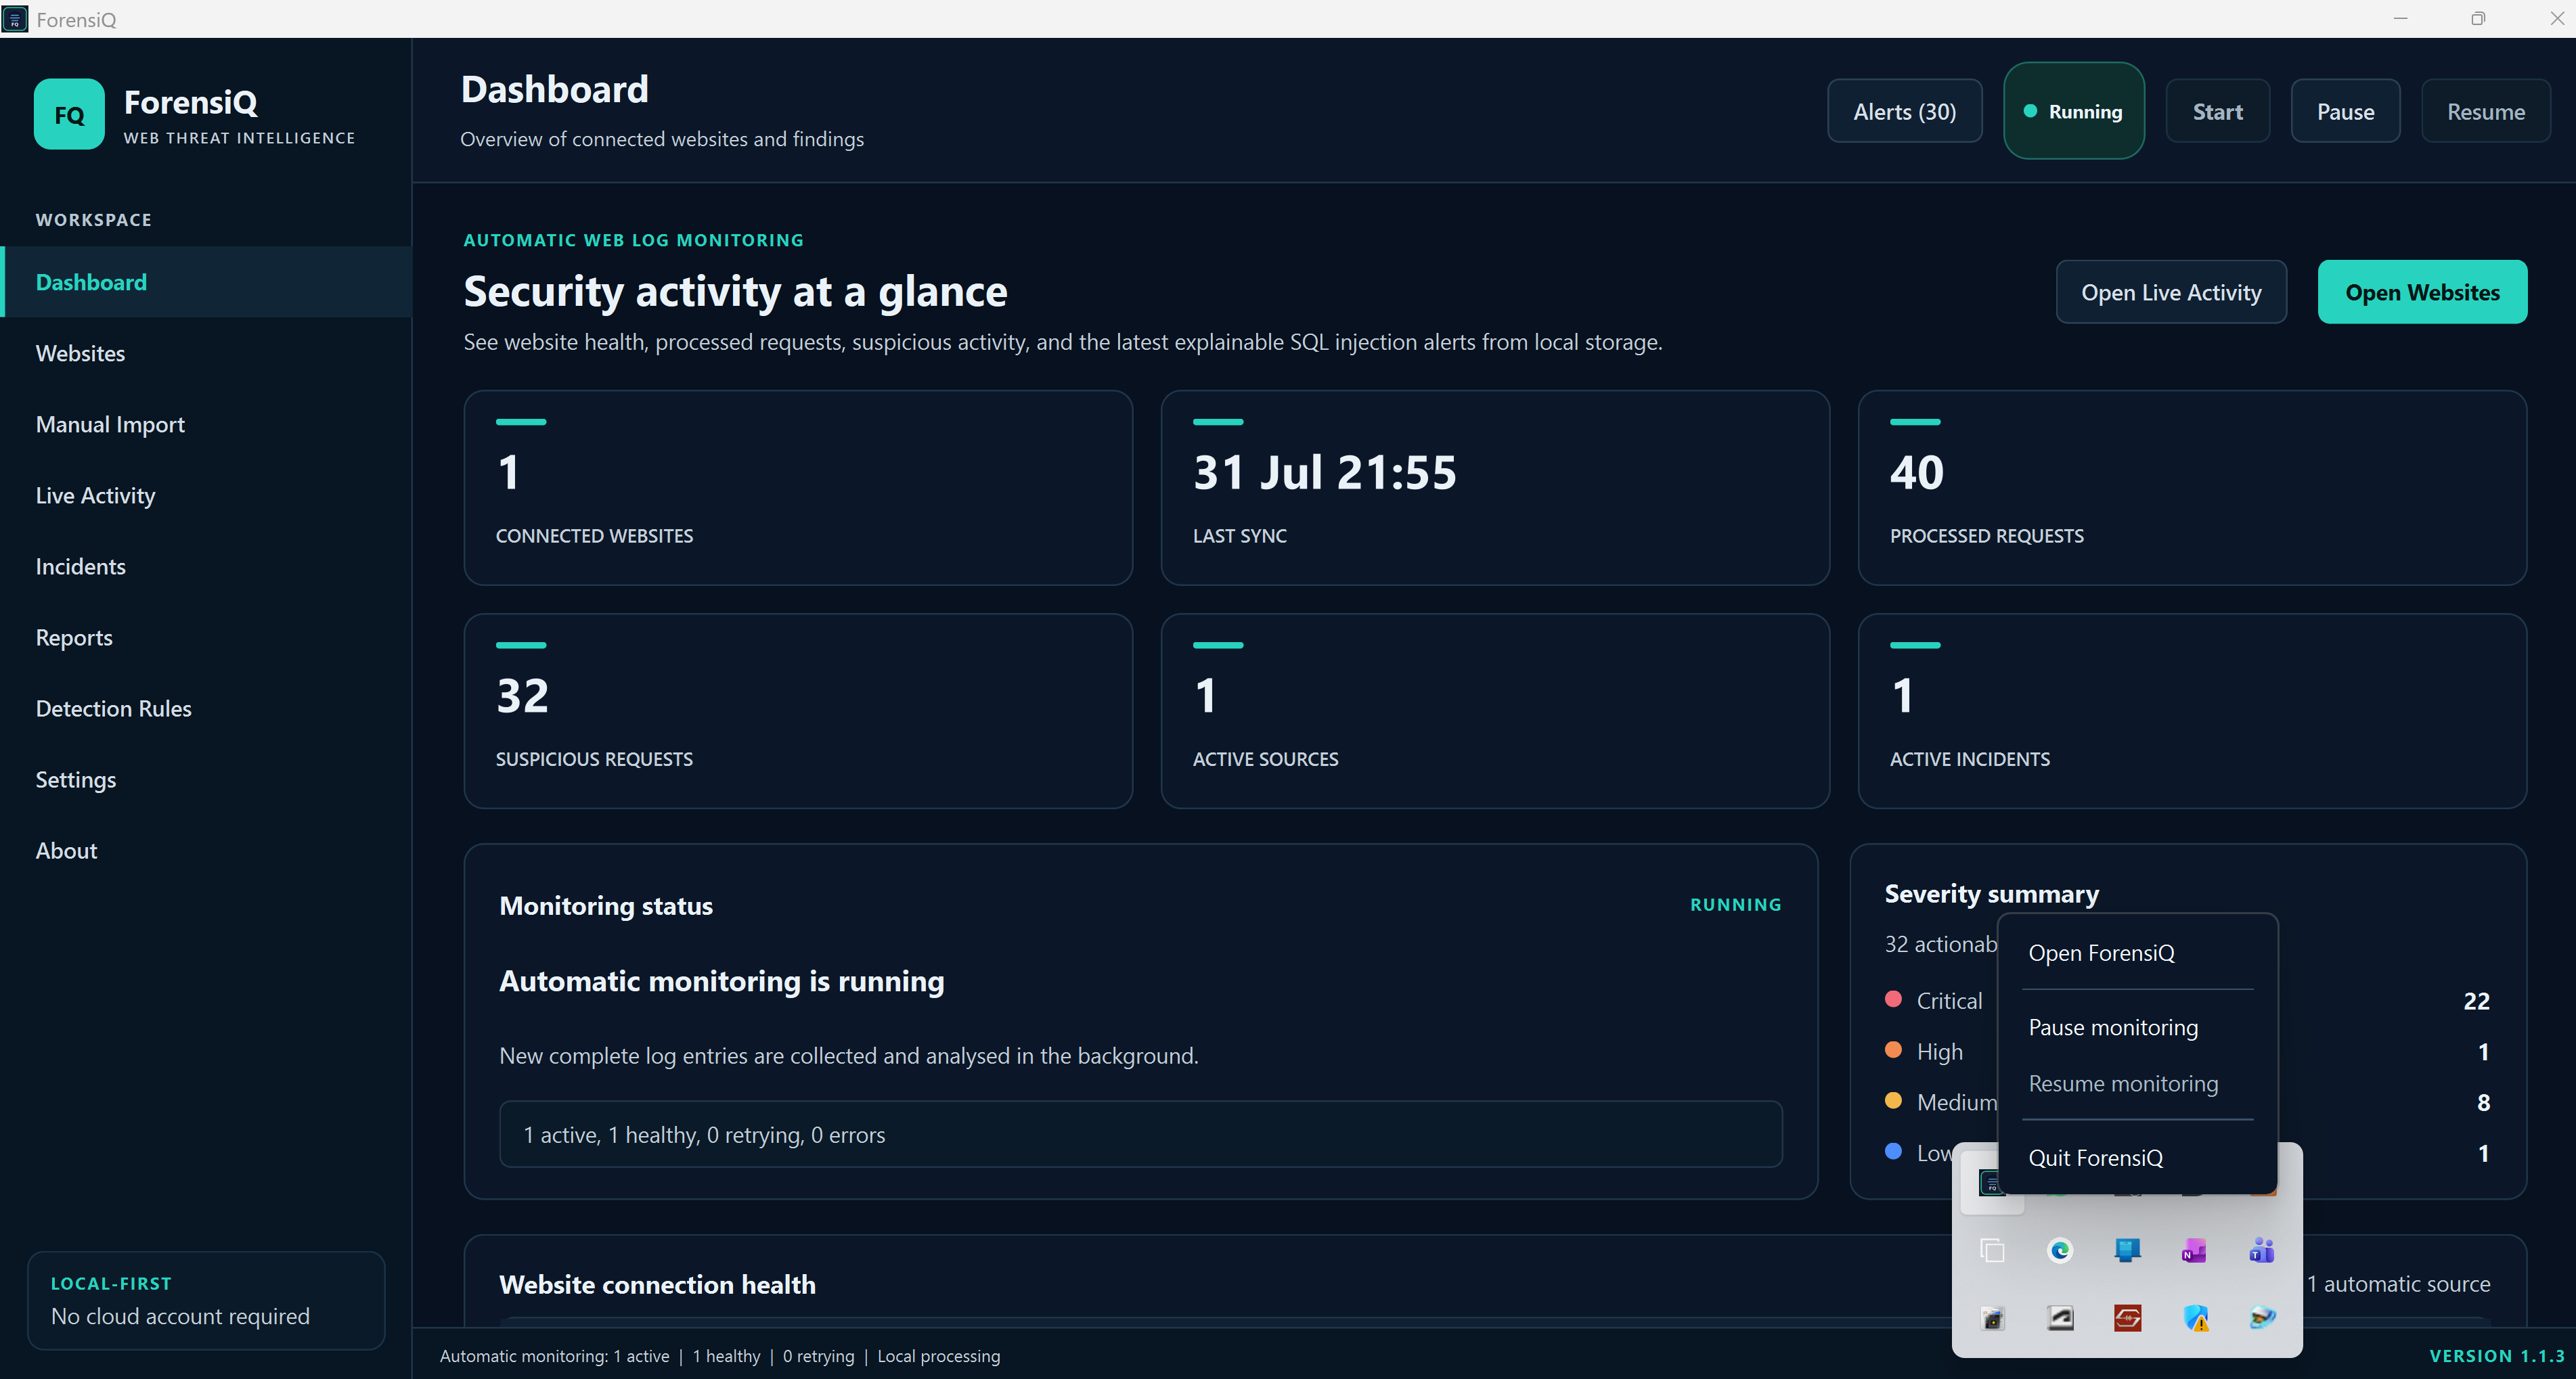Click the Connected Websites card
Viewport: 2576px width, 1379px height.
click(798, 487)
